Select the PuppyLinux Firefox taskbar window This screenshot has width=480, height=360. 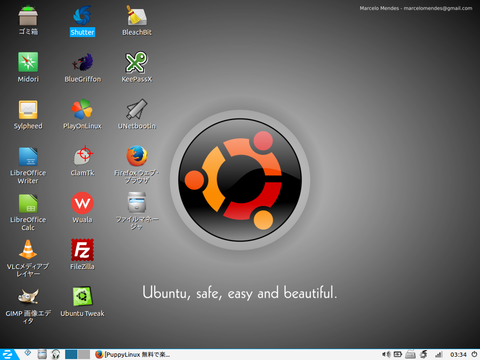point(132,354)
